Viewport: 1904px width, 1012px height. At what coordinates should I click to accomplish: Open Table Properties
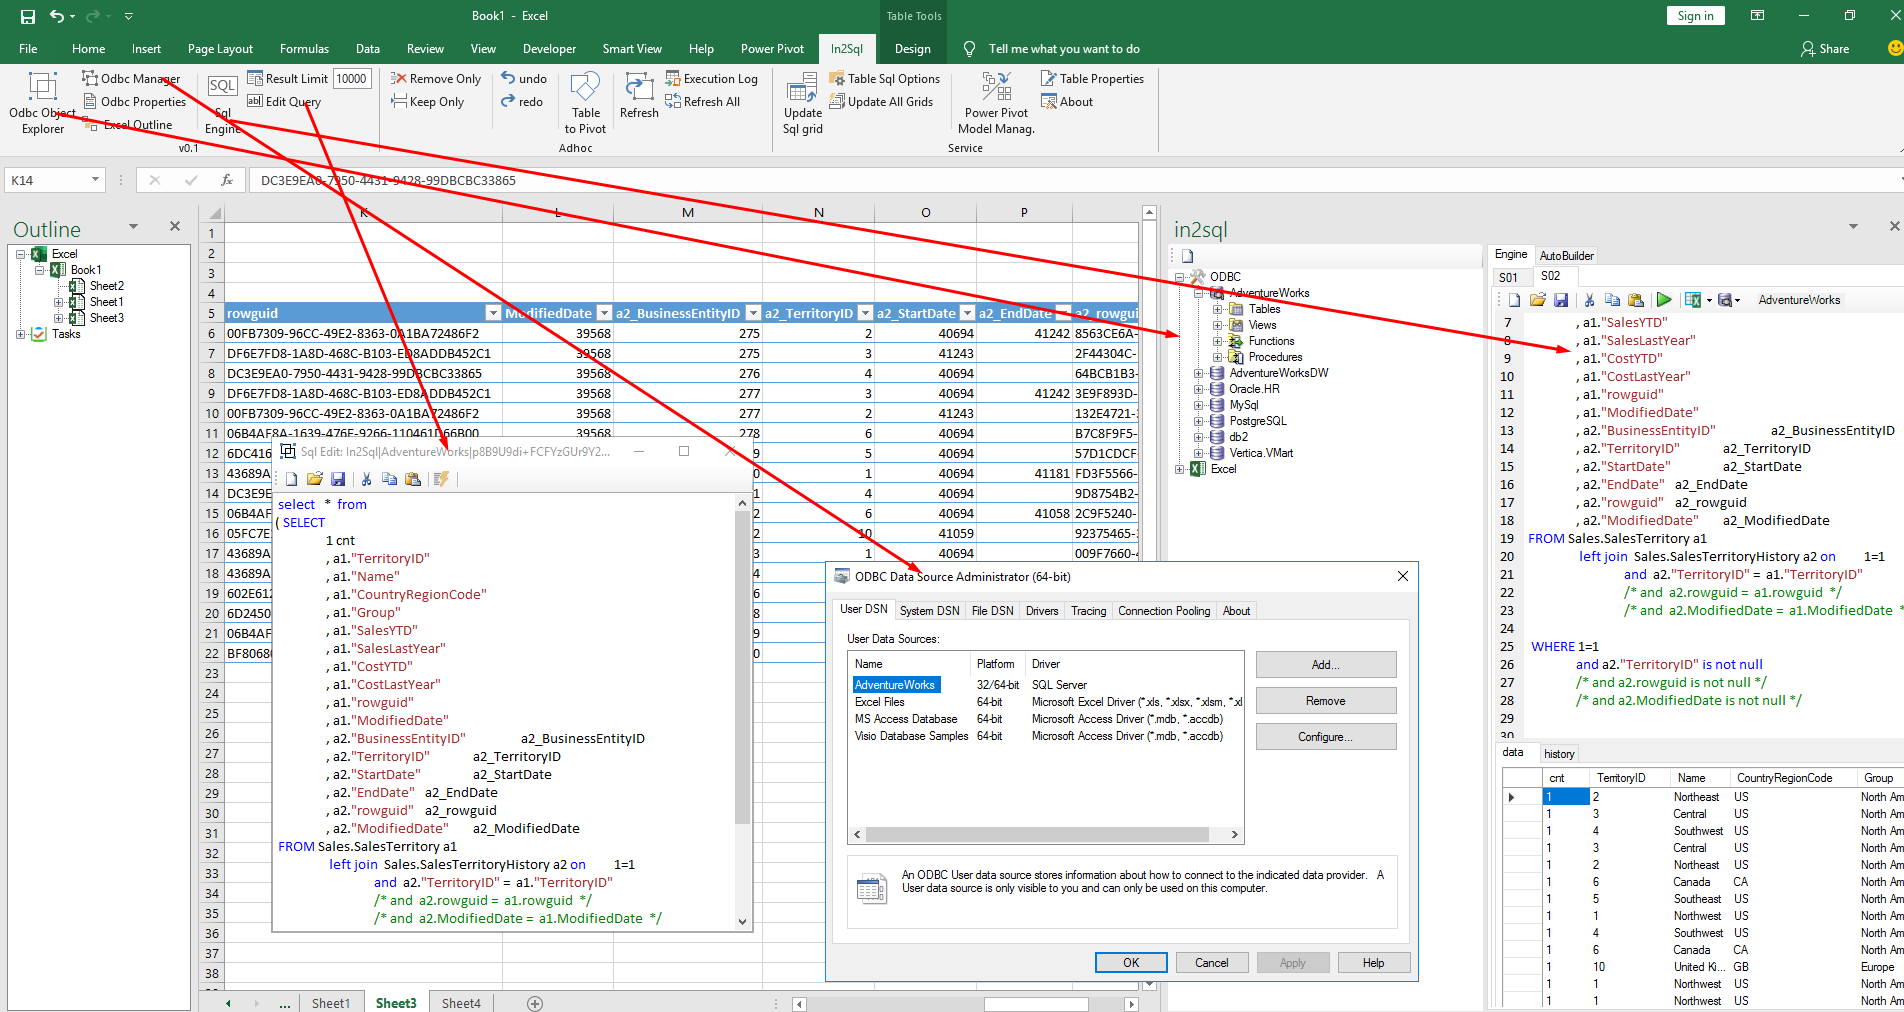pyautogui.click(x=1092, y=78)
